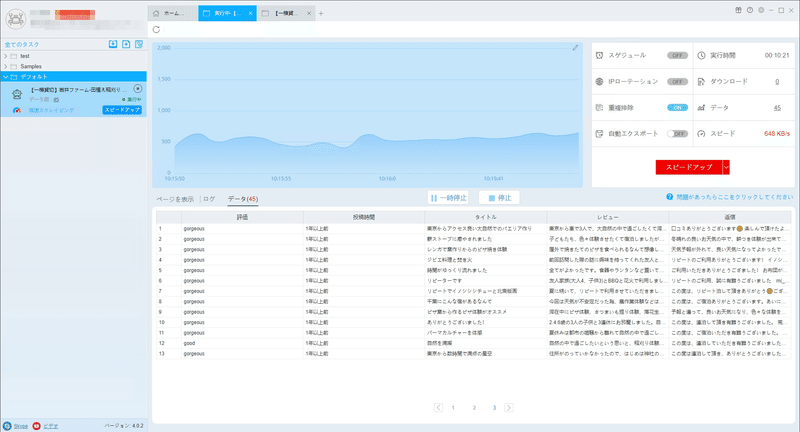Open the YouTube video icon in footer
800x432 pixels.
click(x=36, y=426)
